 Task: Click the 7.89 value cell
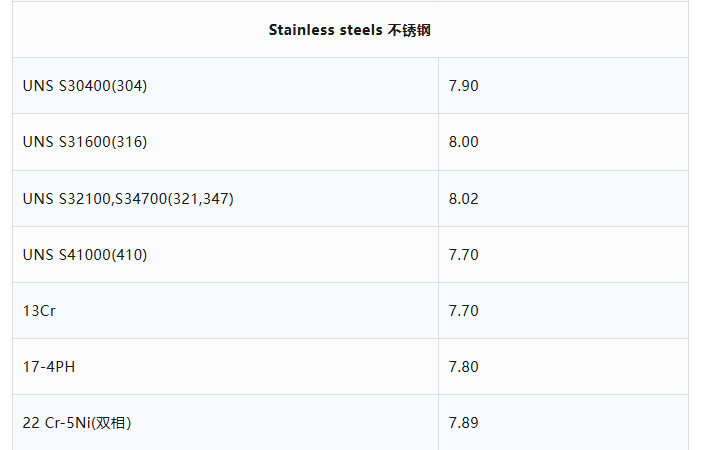pos(464,423)
